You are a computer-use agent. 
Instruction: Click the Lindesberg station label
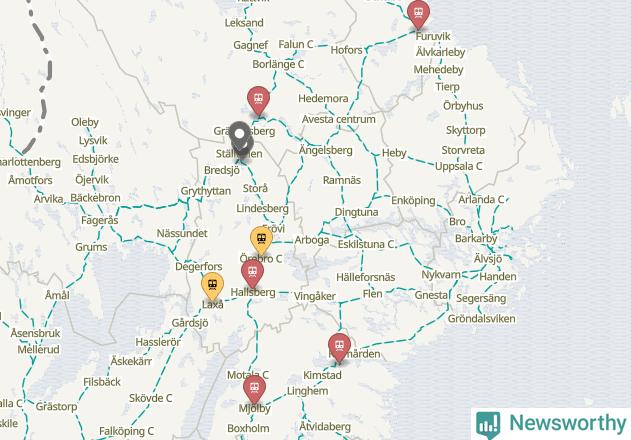(x=262, y=208)
